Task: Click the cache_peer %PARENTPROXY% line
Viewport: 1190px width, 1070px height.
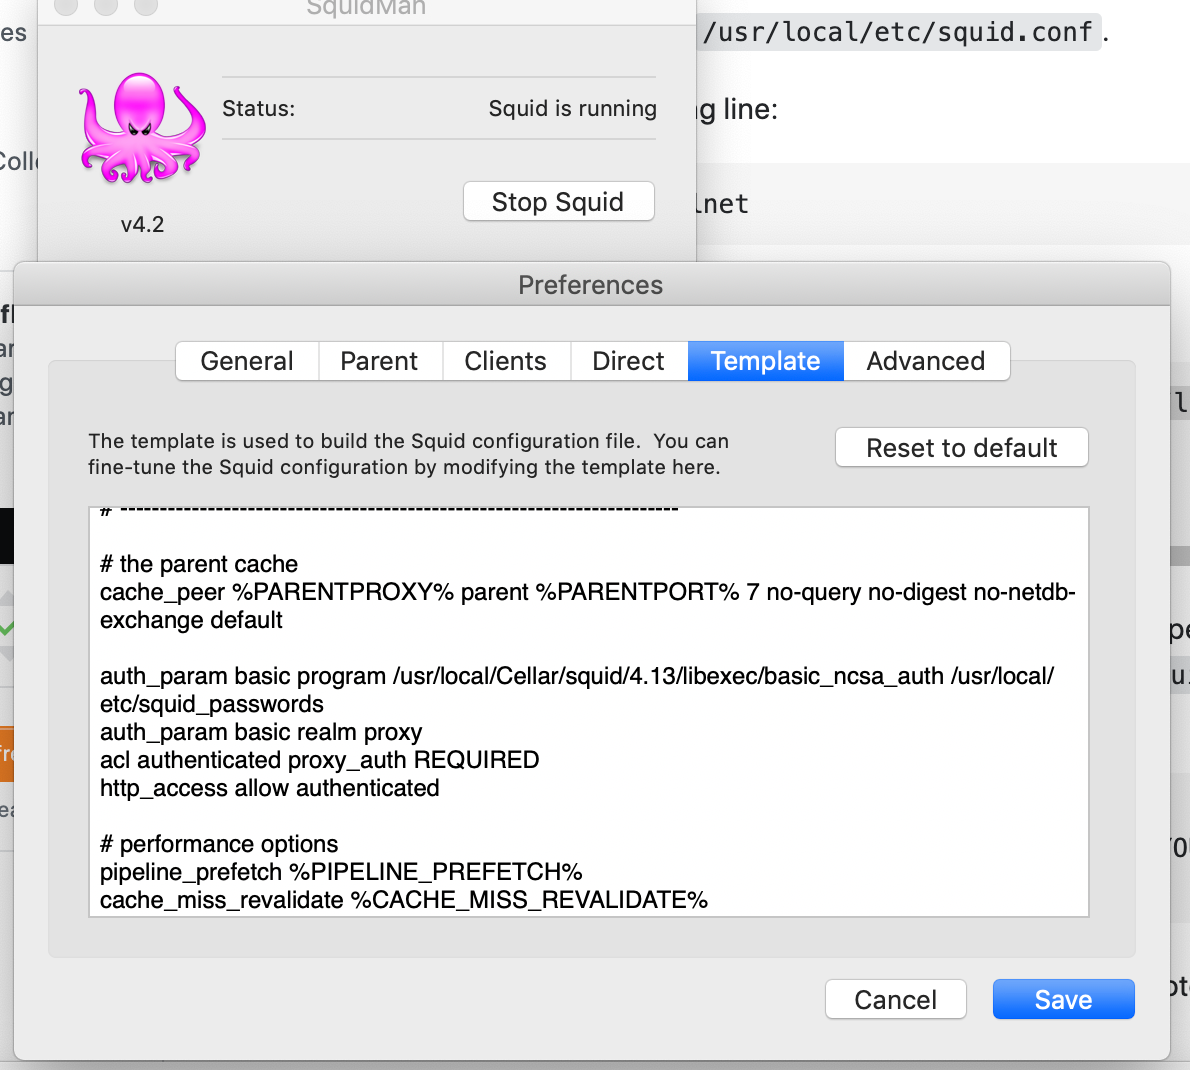Action: 588,606
